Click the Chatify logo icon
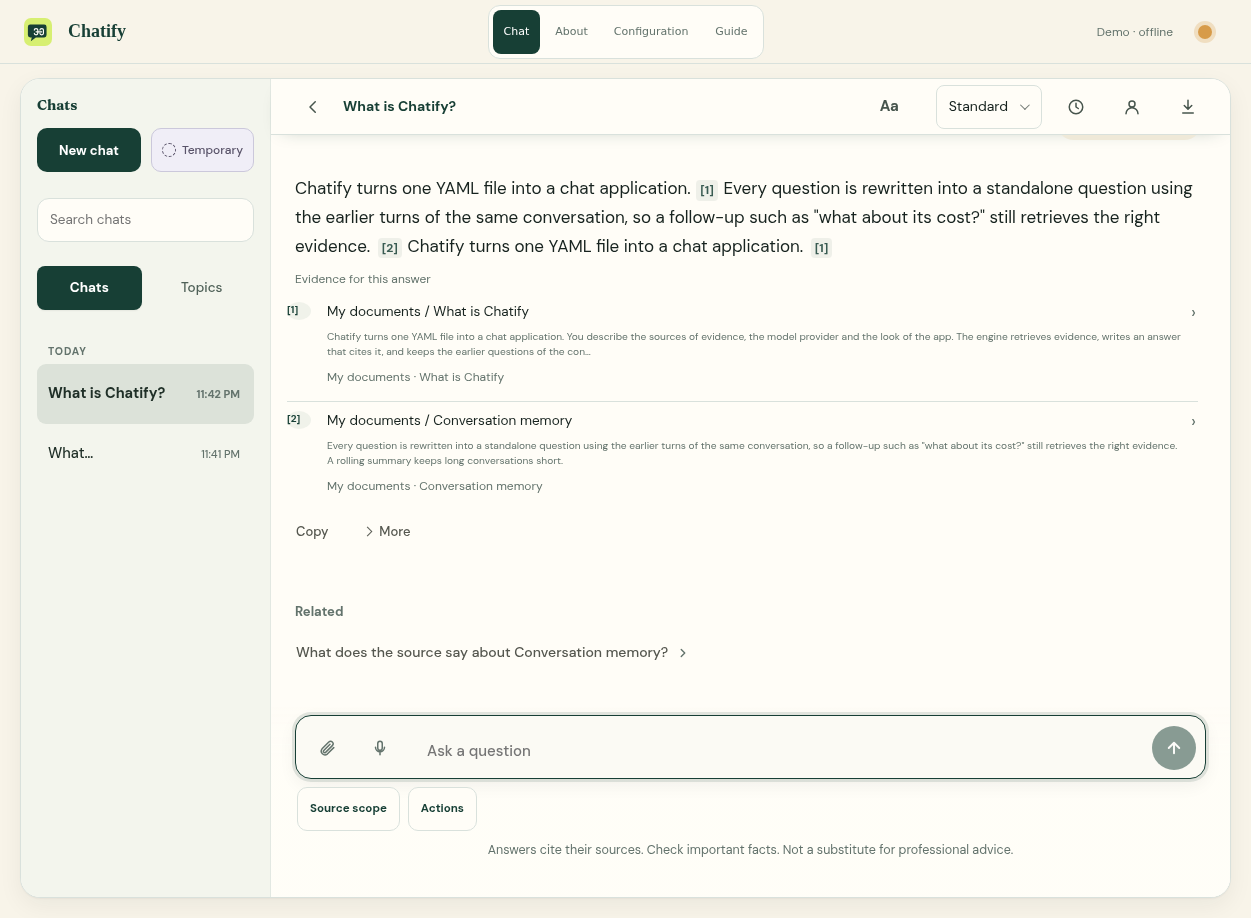This screenshot has width=1251, height=918. click(x=38, y=32)
